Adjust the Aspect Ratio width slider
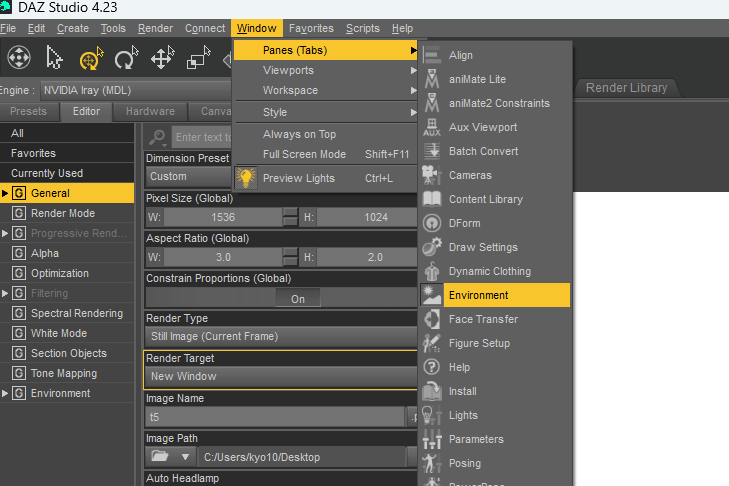Viewport: 729px width, 486px height. [x=223, y=257]
